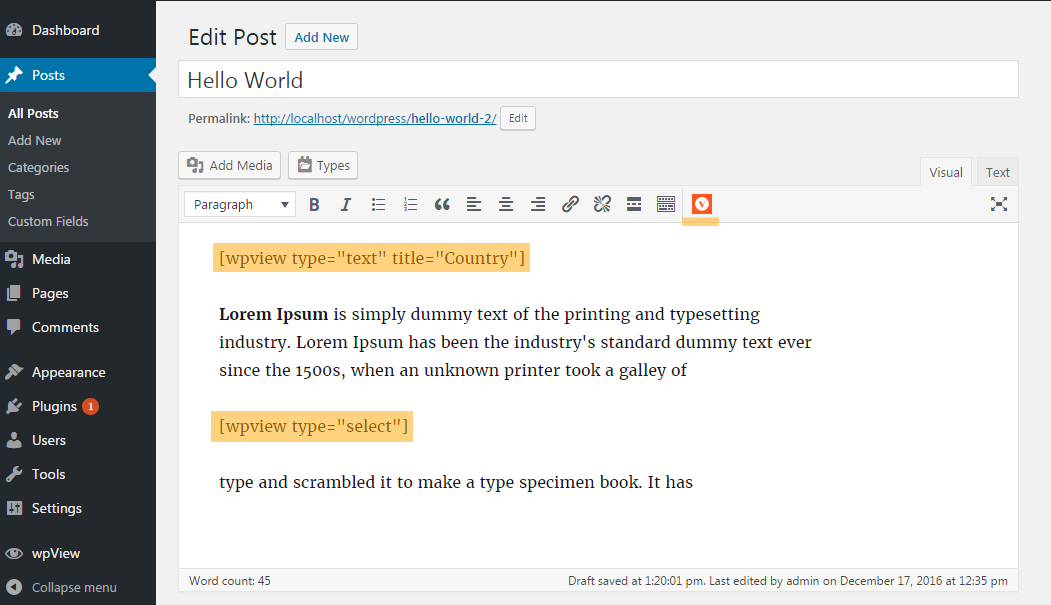1051x605 pixels.
Task: Open the Paragraph format dropdown
Action: pyautogui.click(x=240, y=204)
